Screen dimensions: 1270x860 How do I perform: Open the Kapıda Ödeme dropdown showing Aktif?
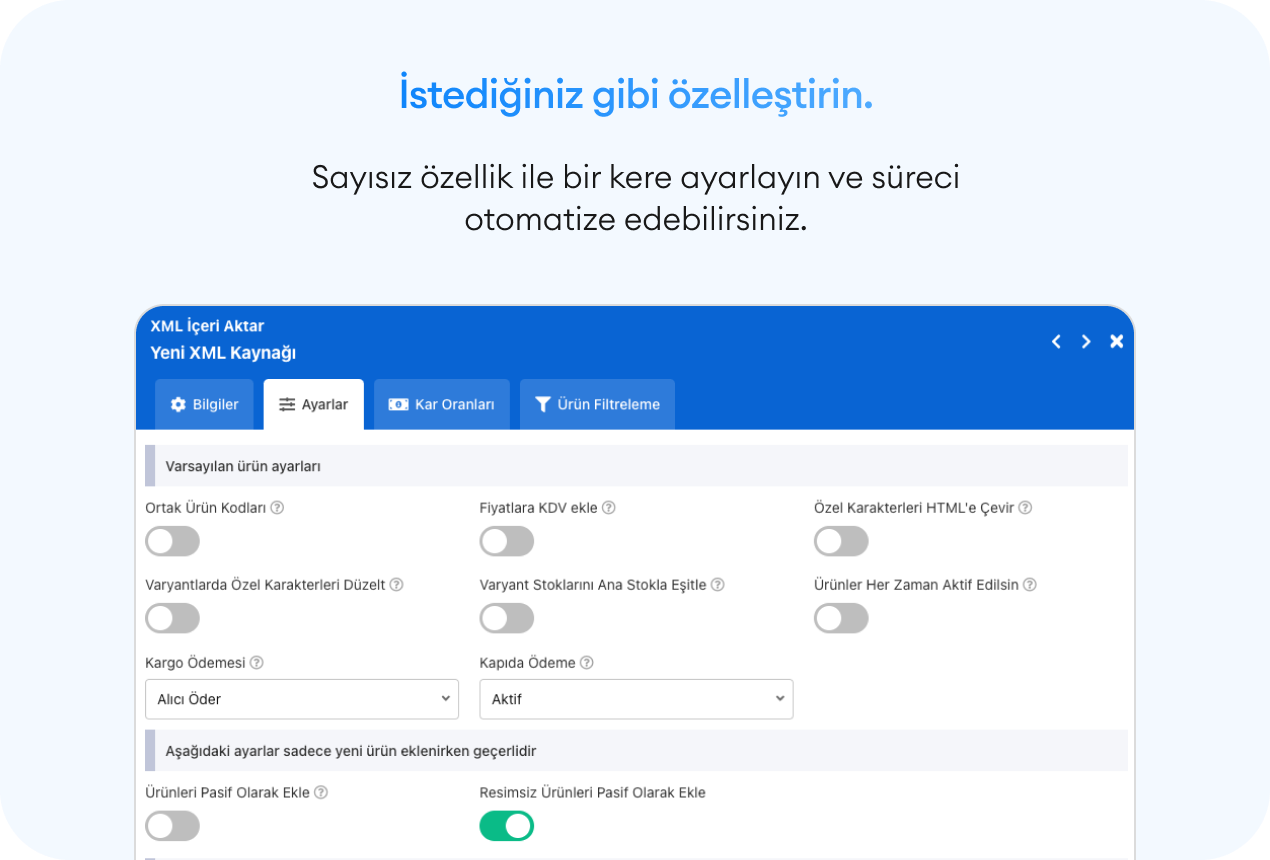[636, 699]
